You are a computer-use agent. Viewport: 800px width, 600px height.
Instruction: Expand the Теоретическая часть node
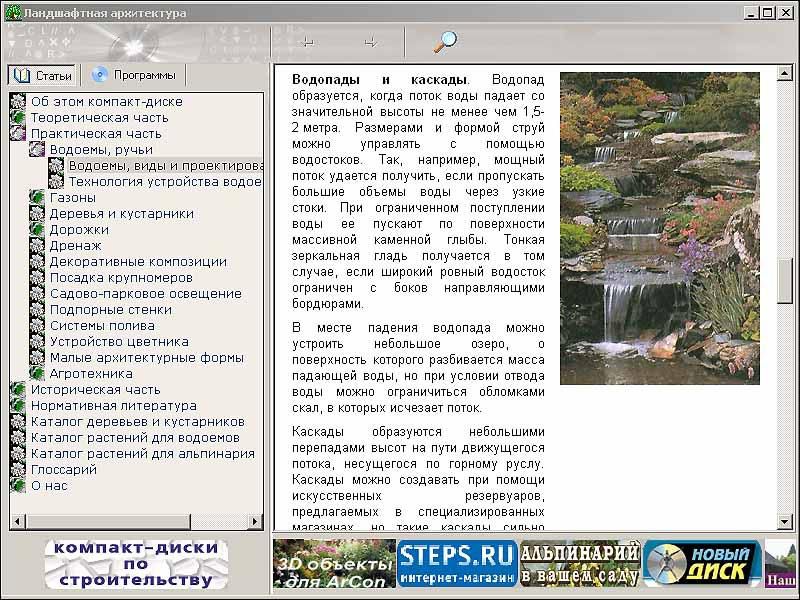(18, 118)
